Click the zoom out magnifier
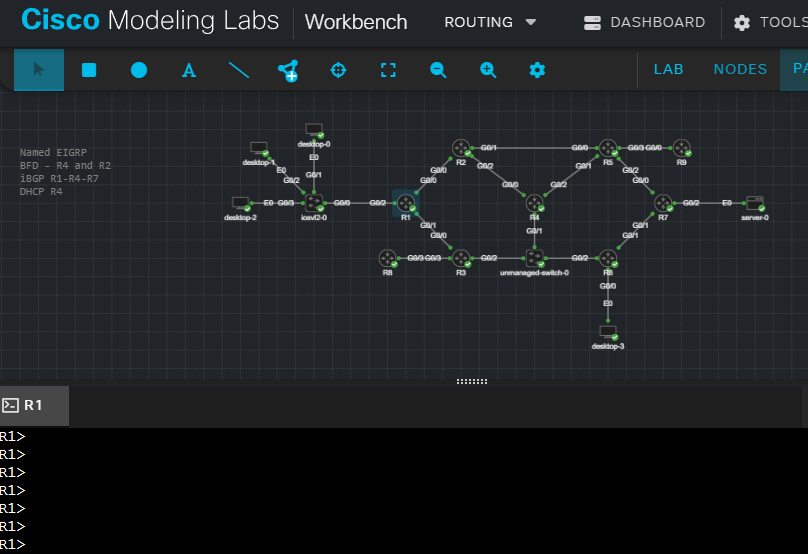808x554 pixels. point(438,70)
